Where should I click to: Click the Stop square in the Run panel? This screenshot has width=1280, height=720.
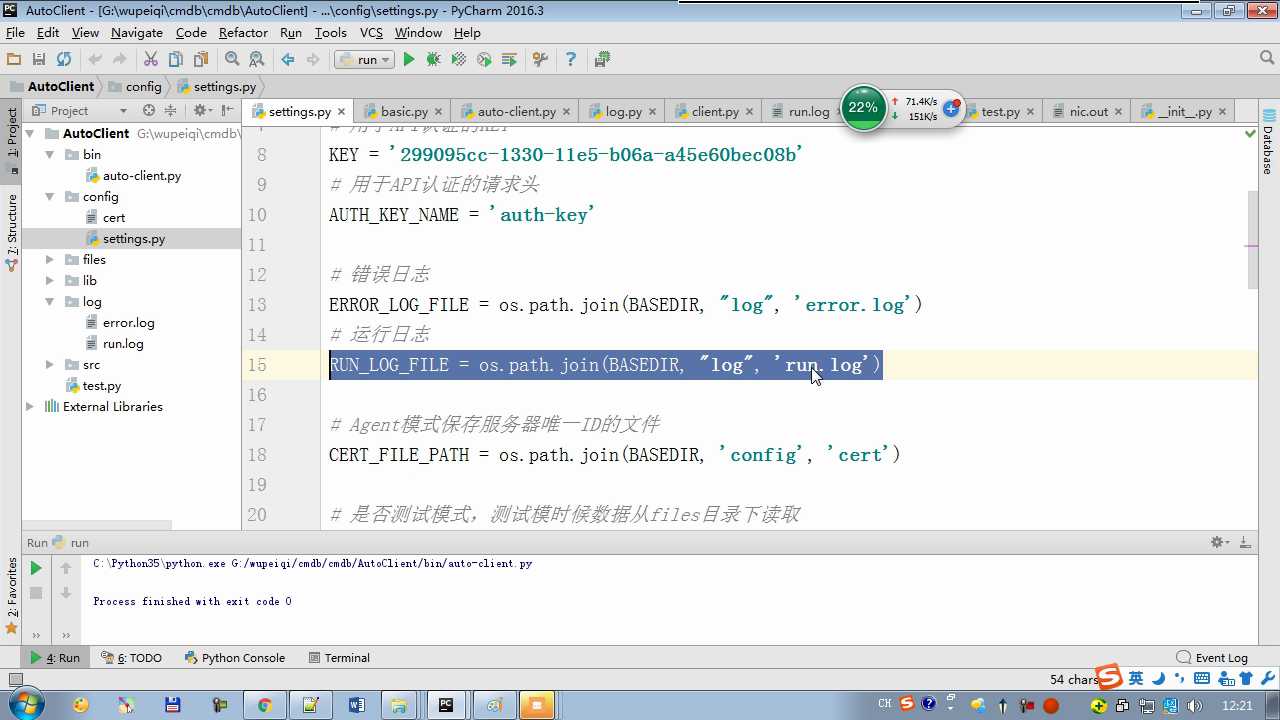(36, 593)
